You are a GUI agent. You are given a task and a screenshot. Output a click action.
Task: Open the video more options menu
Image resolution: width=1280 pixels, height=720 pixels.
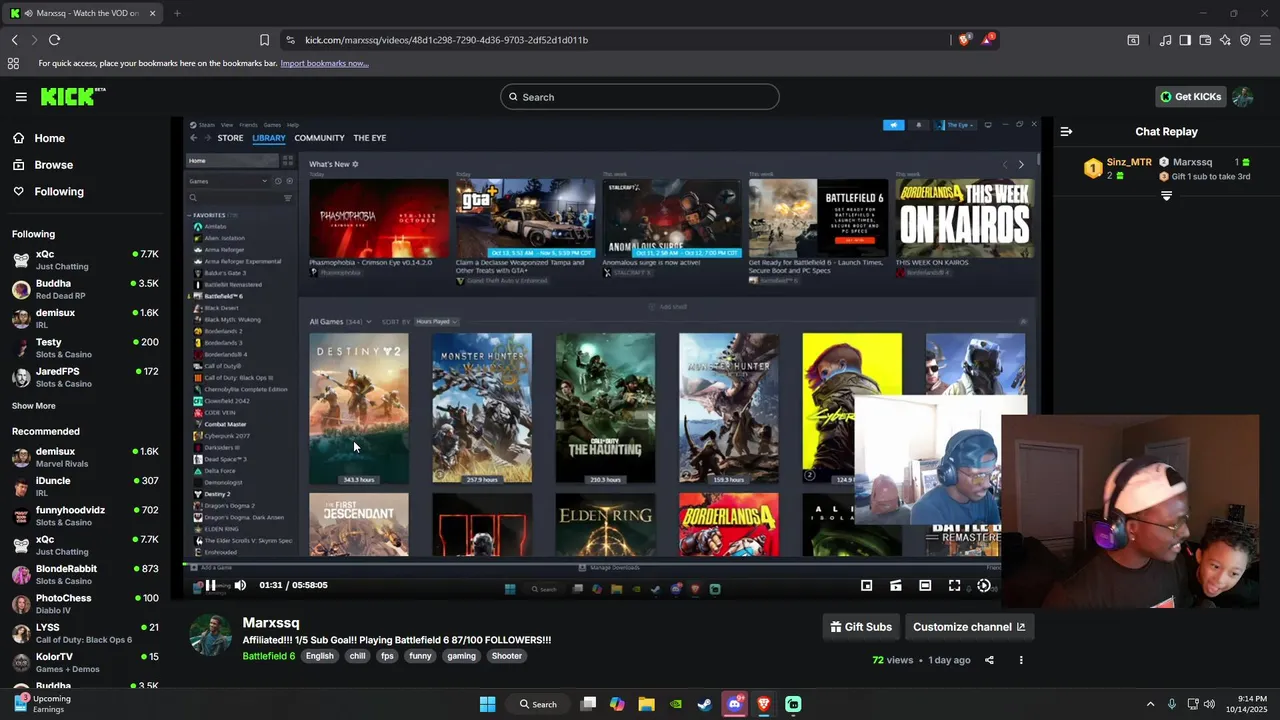(x=1021, y=660)
